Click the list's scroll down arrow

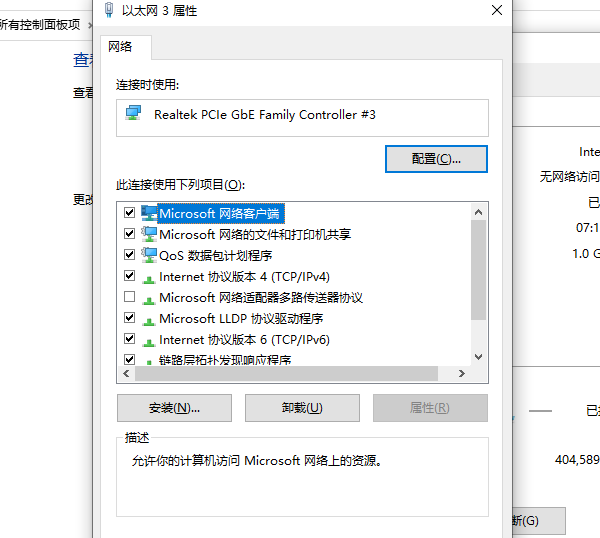click(x=478, y=357)
